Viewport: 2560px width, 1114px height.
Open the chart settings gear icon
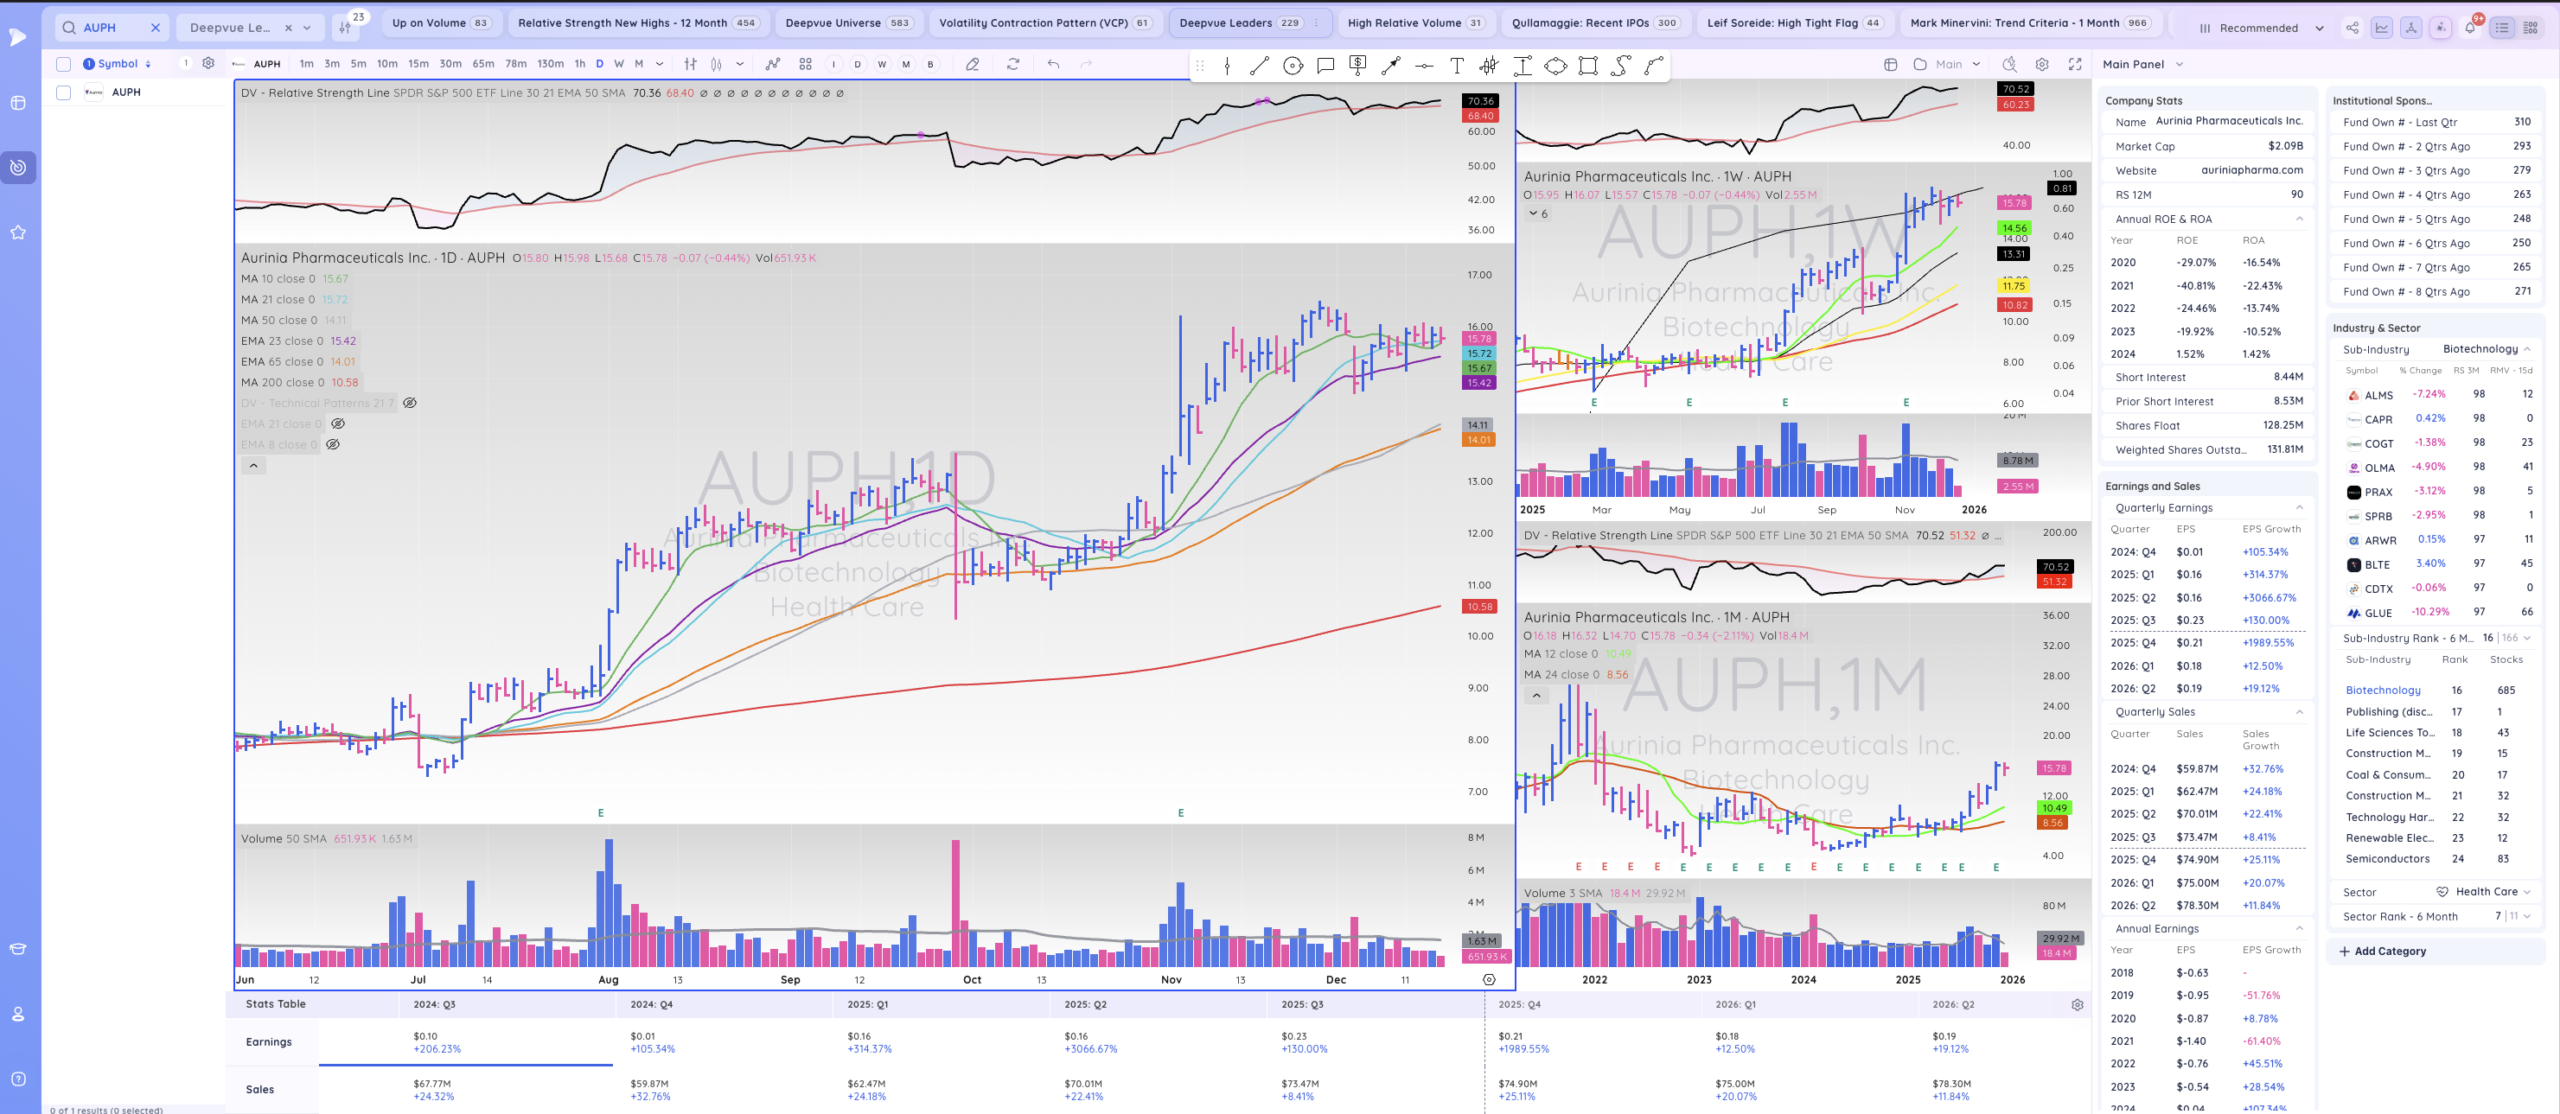point(2042,64)
